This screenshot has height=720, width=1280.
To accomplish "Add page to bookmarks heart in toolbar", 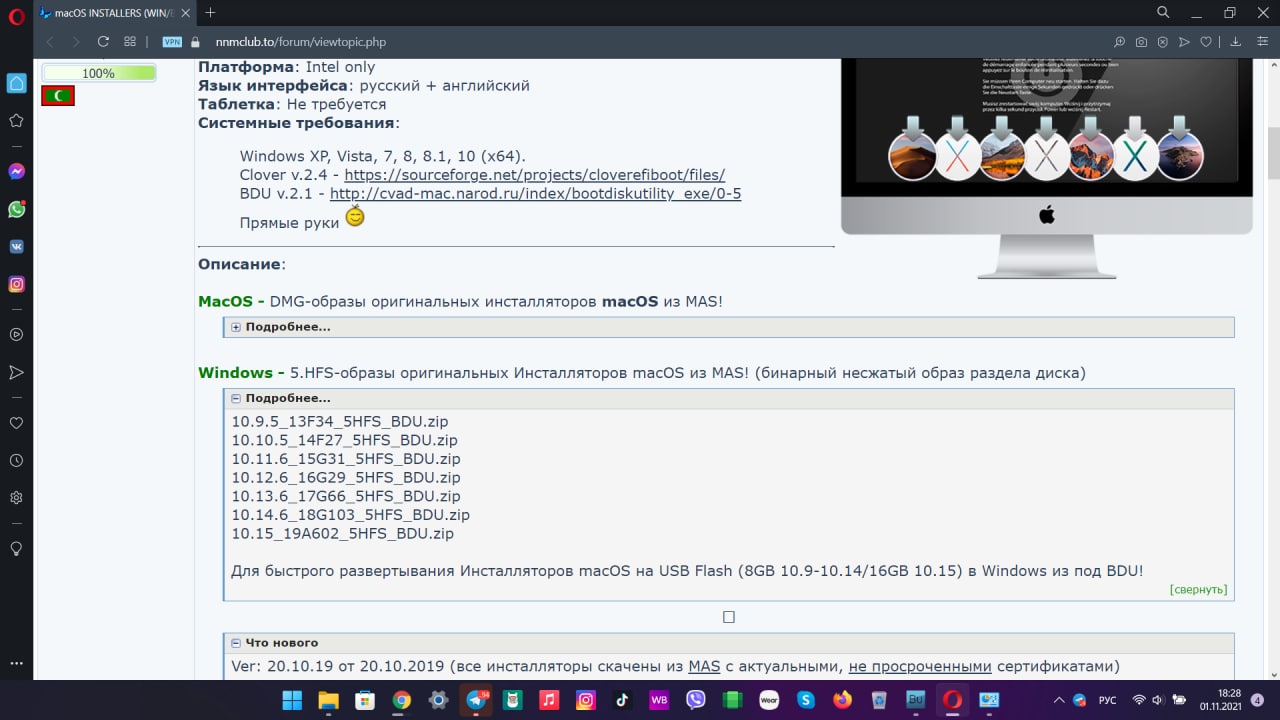I will tap(1207, 42).
